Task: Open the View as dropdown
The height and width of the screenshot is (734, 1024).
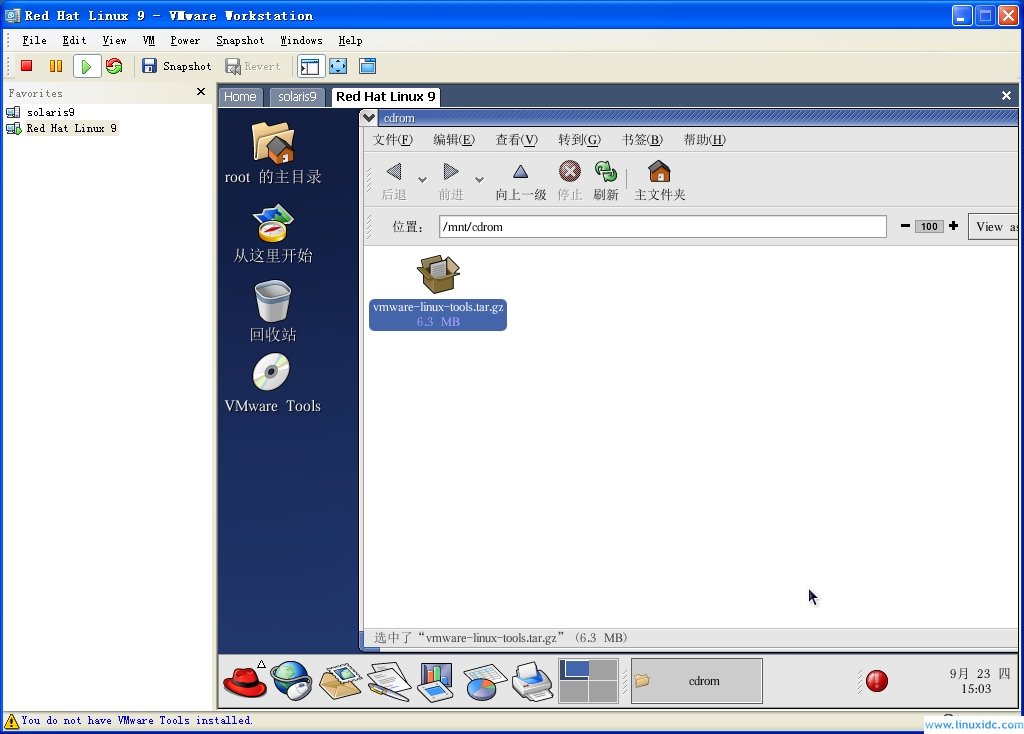Action: [x=994, y=227]
